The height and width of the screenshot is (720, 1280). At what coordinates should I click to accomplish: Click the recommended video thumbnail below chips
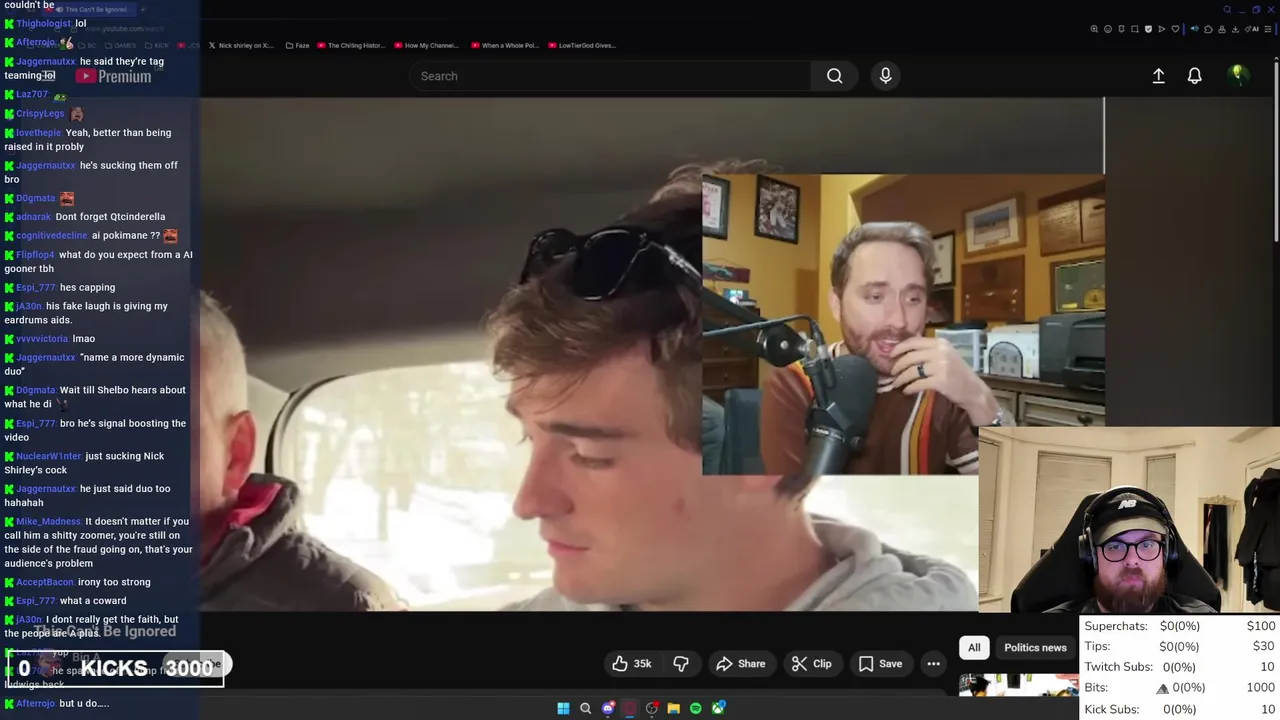[1018, 684]
